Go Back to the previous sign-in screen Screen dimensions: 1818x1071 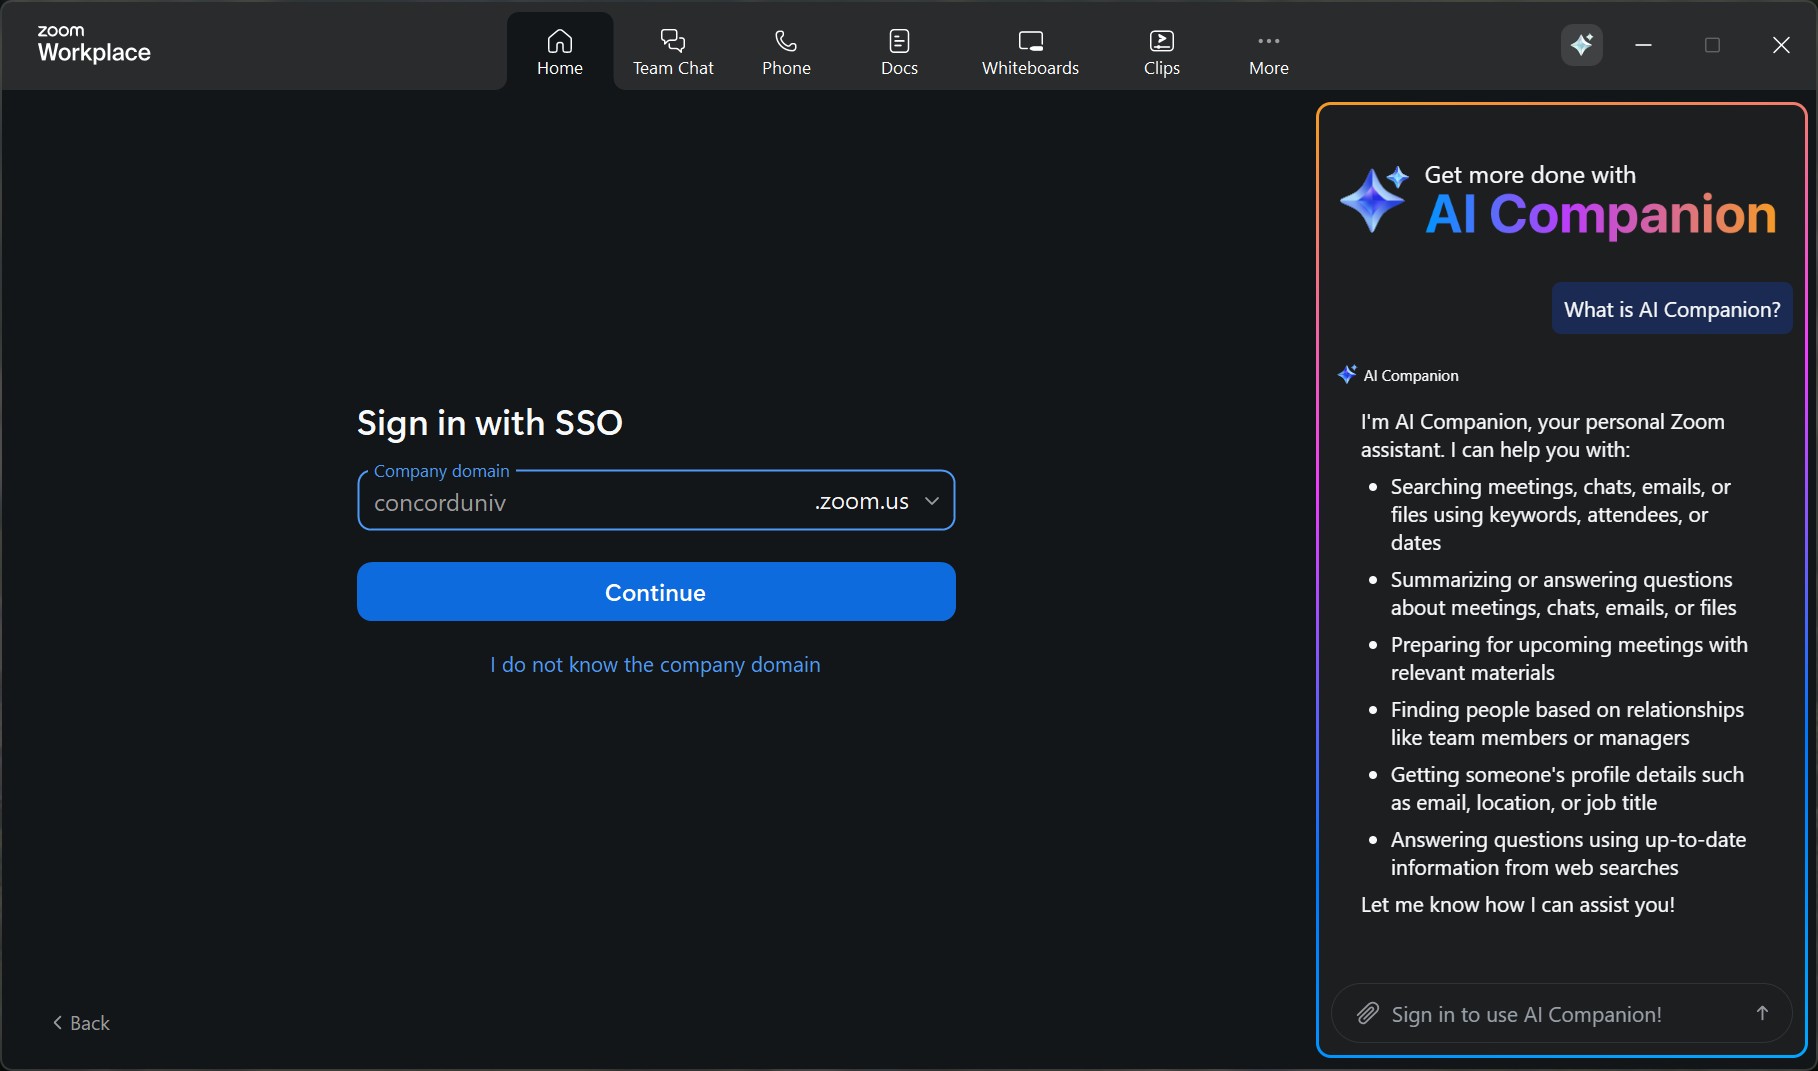[81, 1023]
